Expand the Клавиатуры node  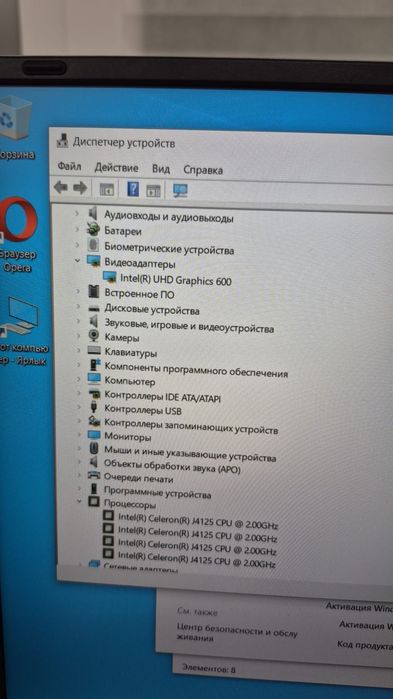(78, 350)
